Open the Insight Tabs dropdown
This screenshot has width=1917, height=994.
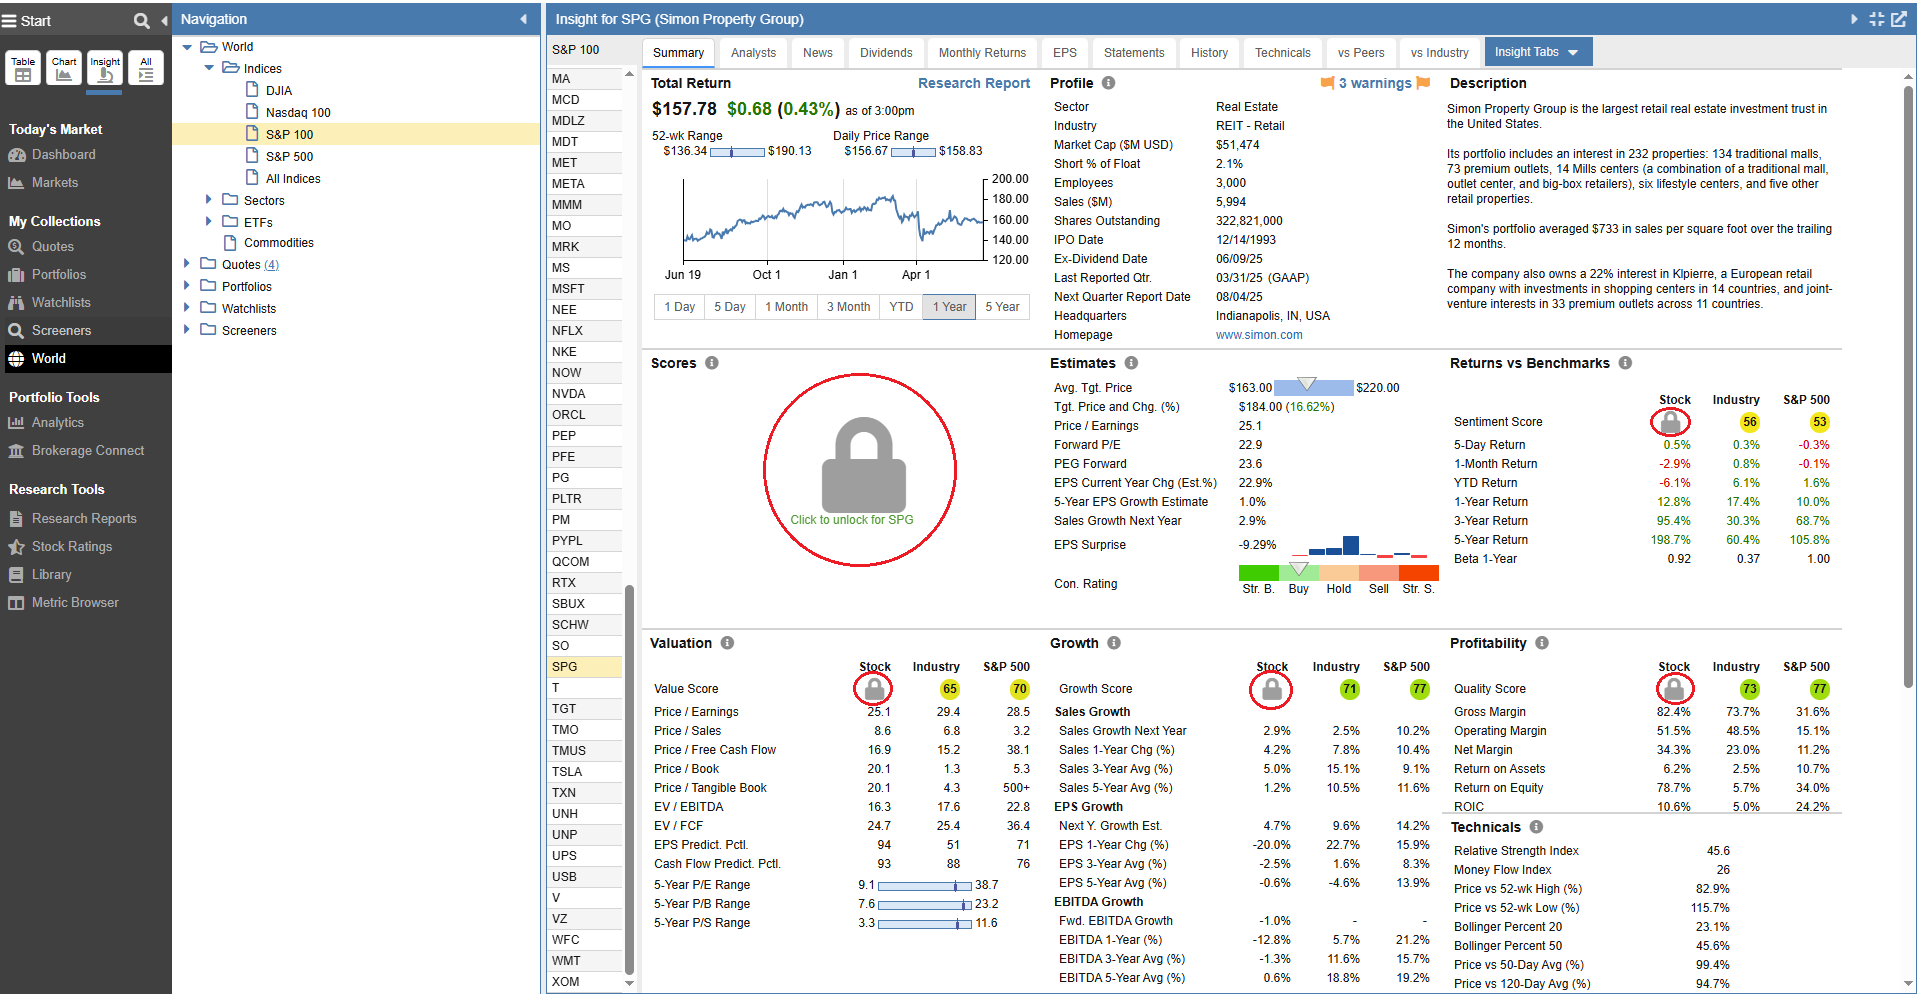click(x=1536, y=52)
